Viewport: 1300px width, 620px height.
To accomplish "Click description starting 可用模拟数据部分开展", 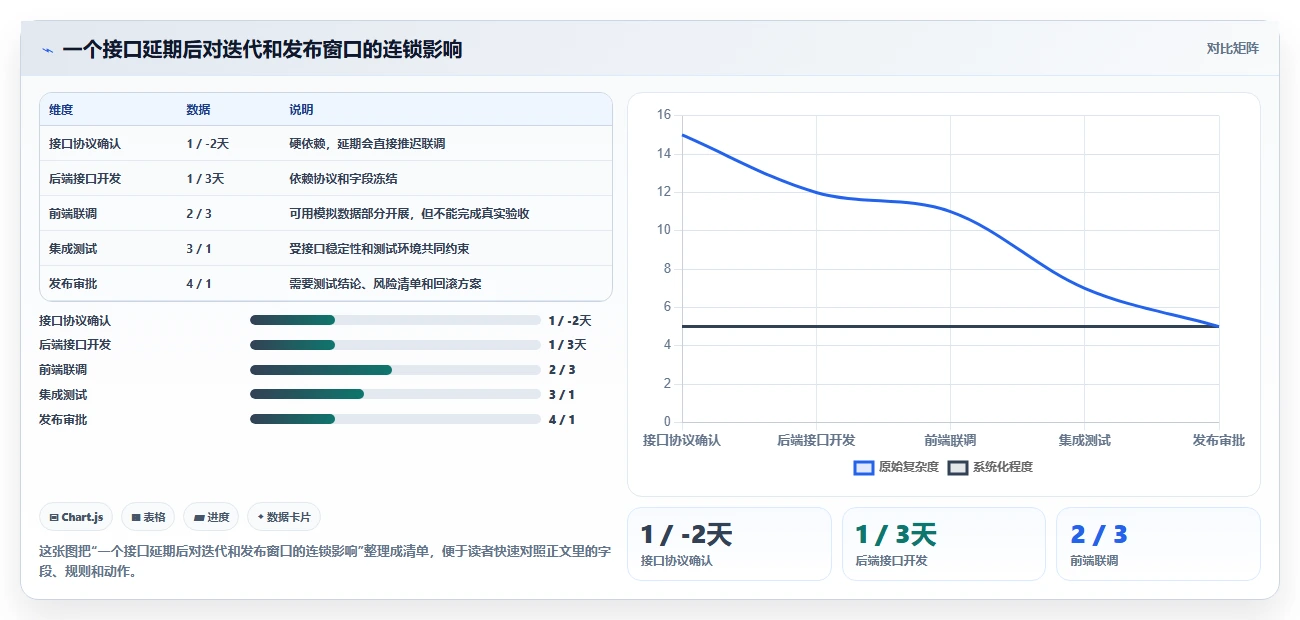I will pos(409,214).
